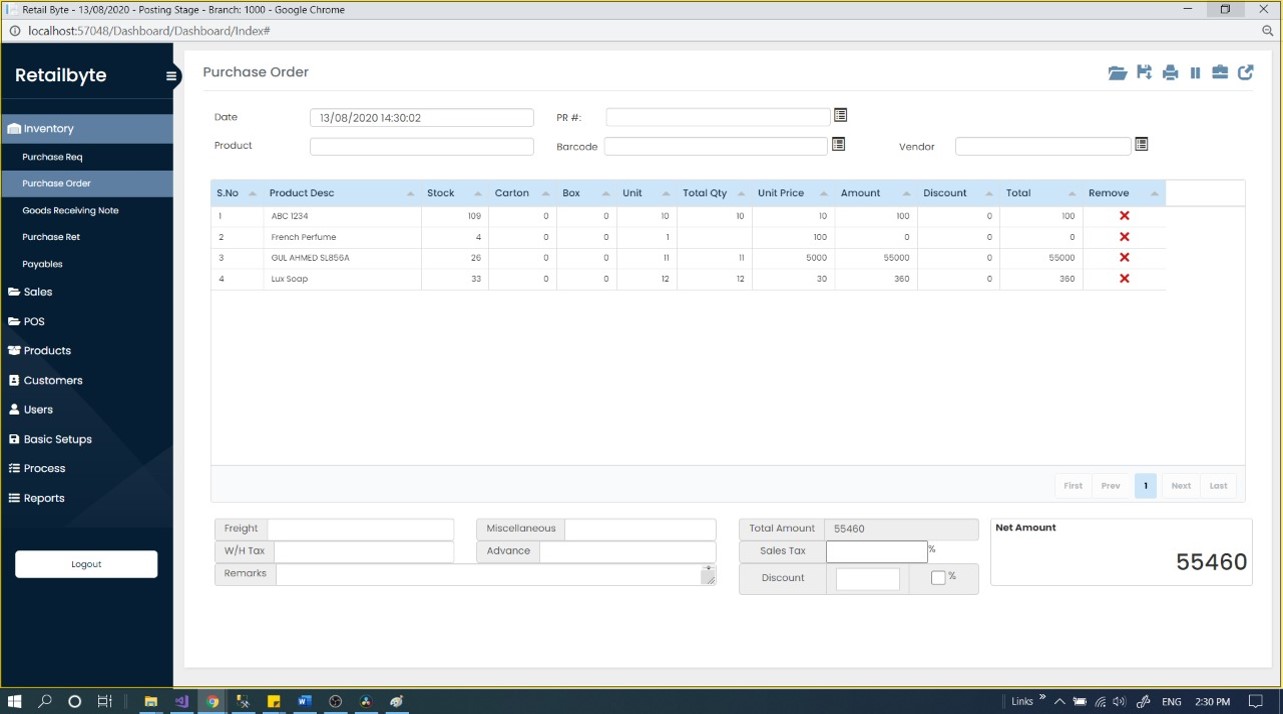1283x714 pixels.
Task: Remove the ABC 1234 row
Action: (x=1124, y=216)
